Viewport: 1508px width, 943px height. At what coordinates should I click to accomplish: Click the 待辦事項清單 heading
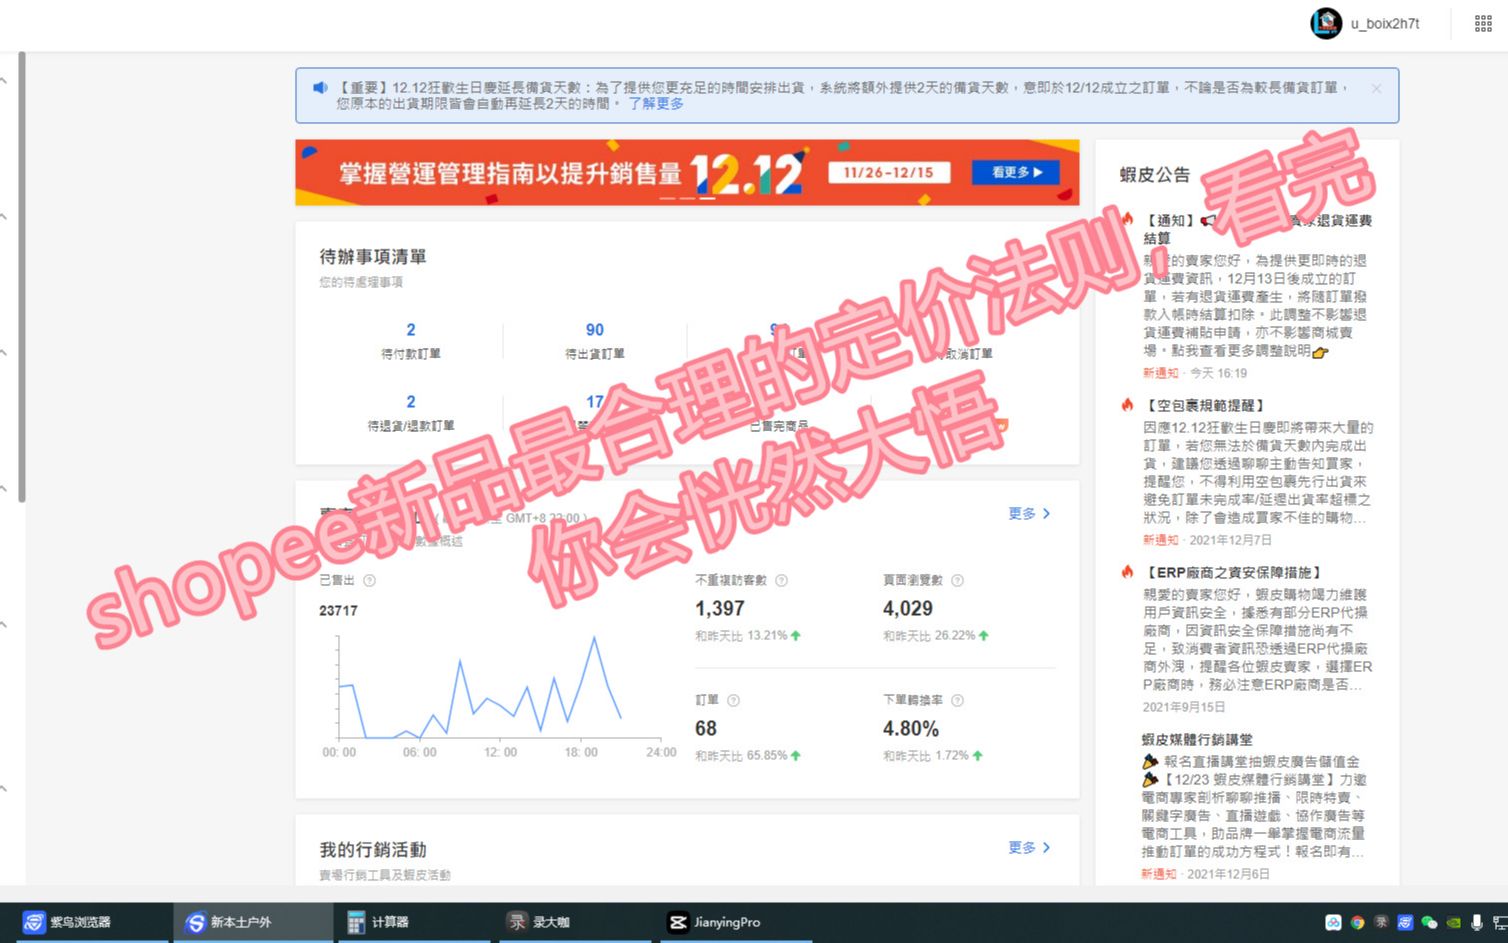(373, 257)
